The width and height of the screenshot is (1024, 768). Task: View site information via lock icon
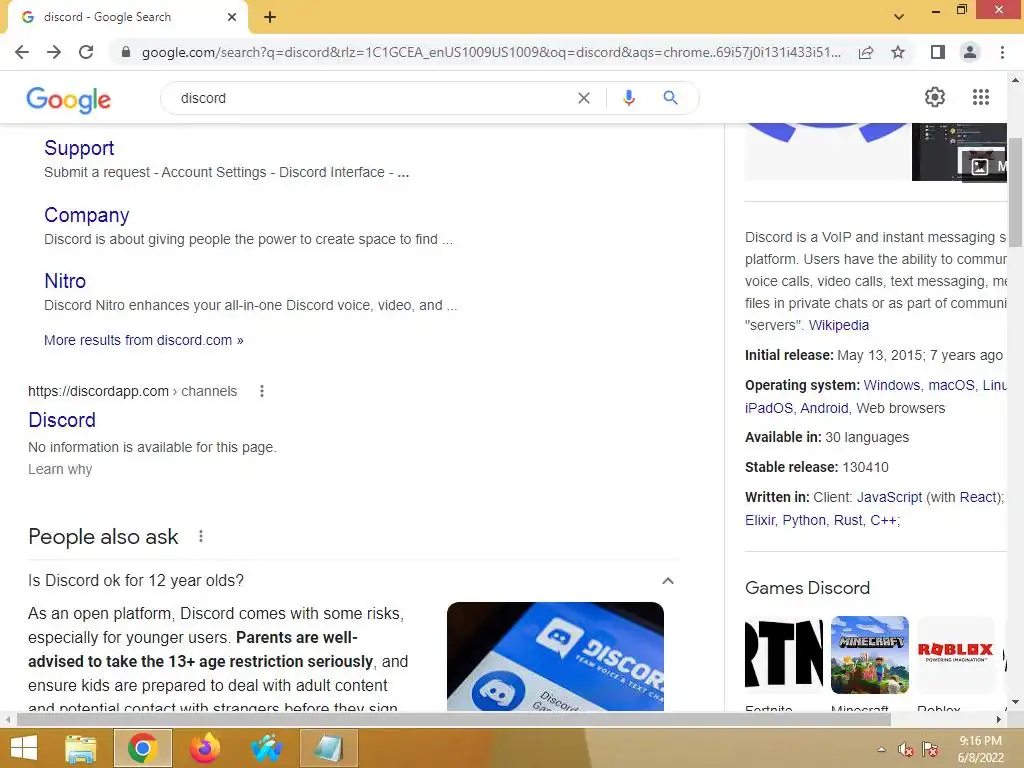coord(126,52)
